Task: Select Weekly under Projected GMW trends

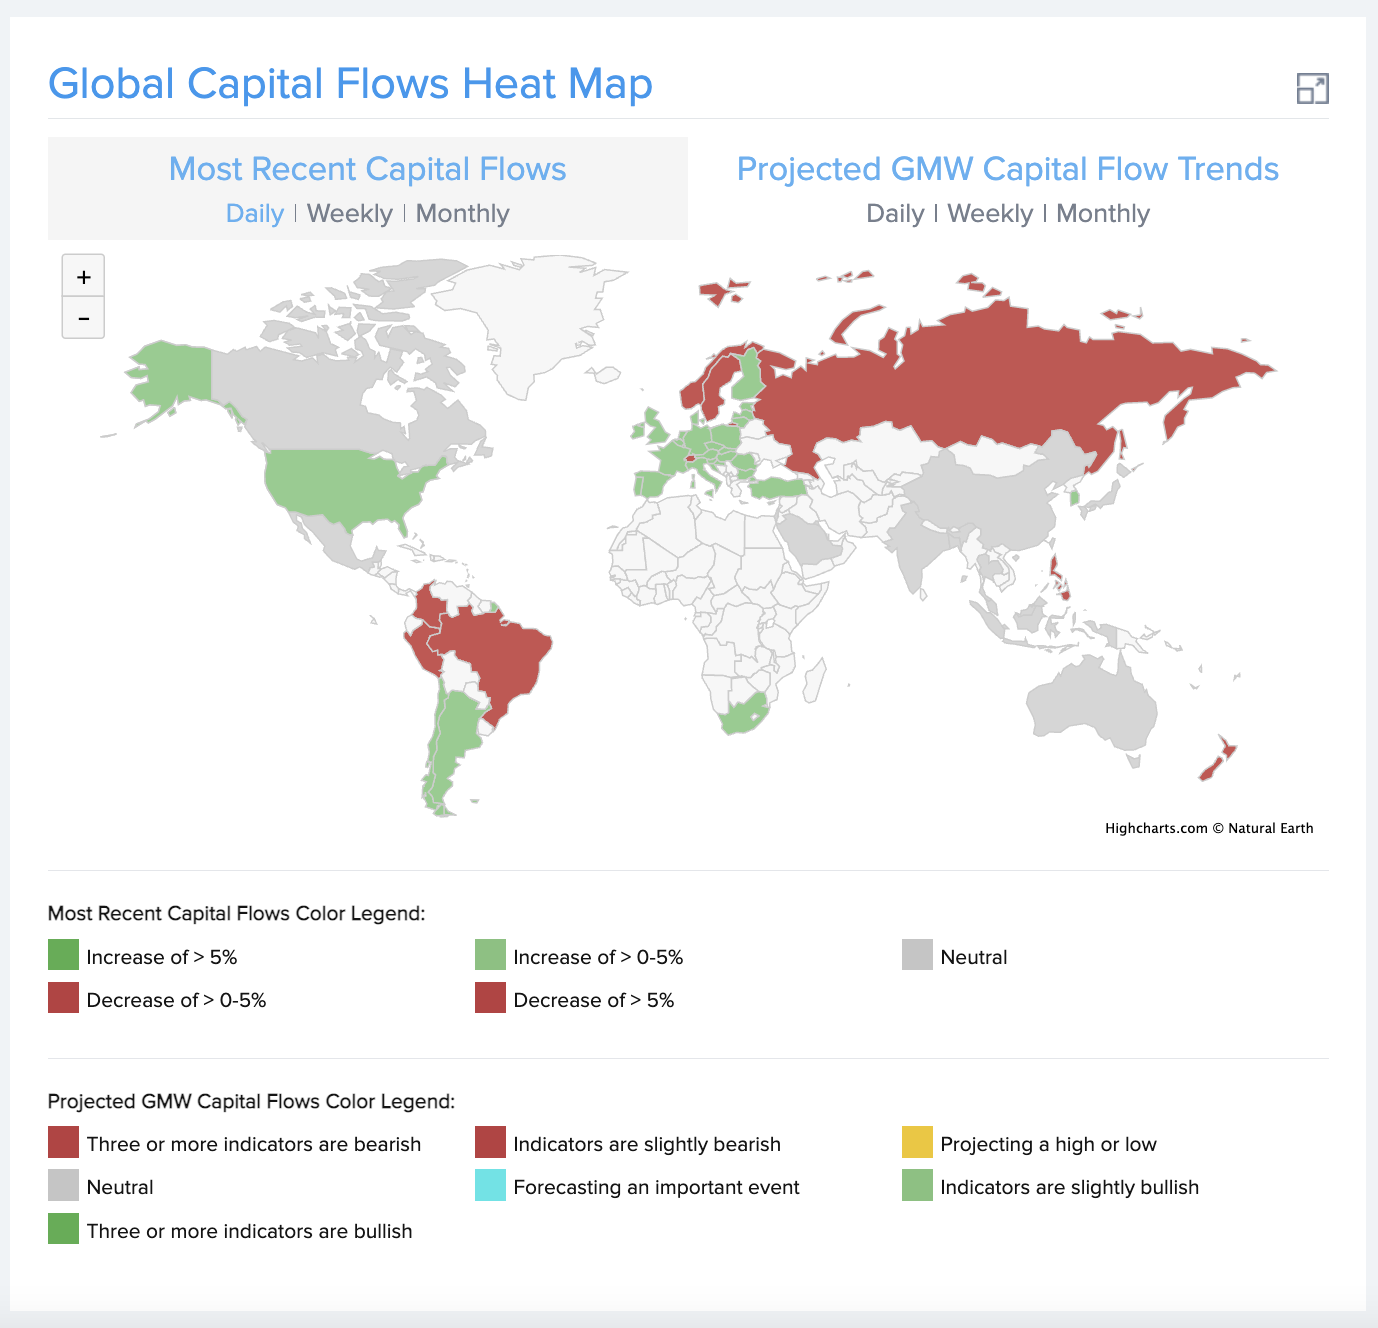Action: (x=989, y=213)
